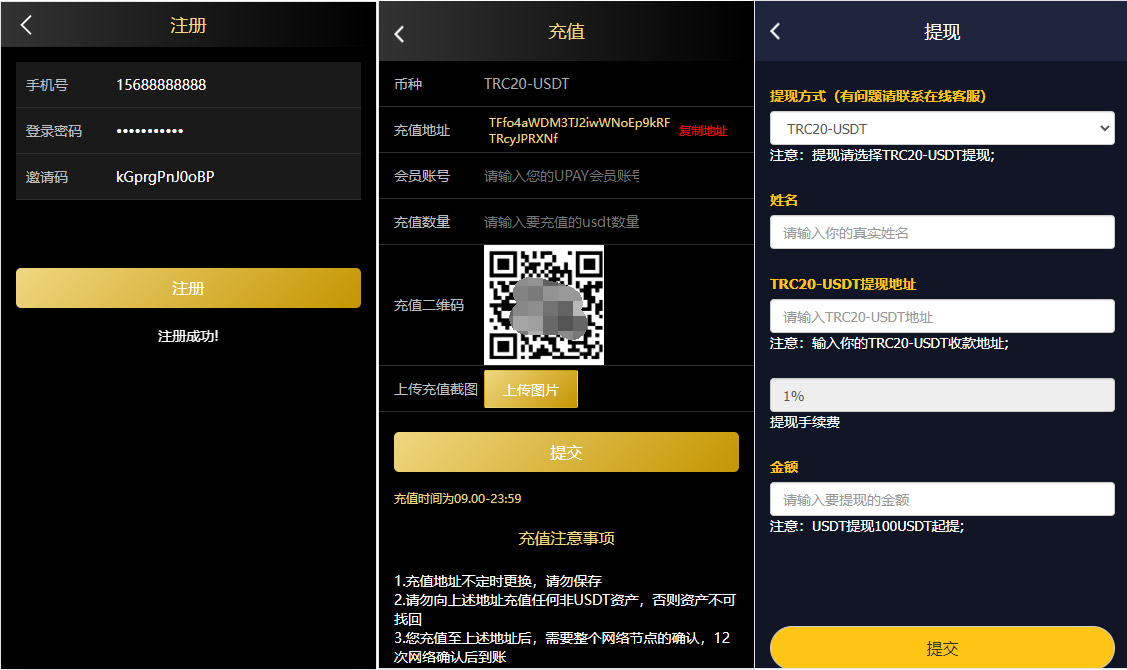Viewport: 1127px width, 670px height.
Task: Click the gold 注册 register button
Action: click(x=188, y=288)
